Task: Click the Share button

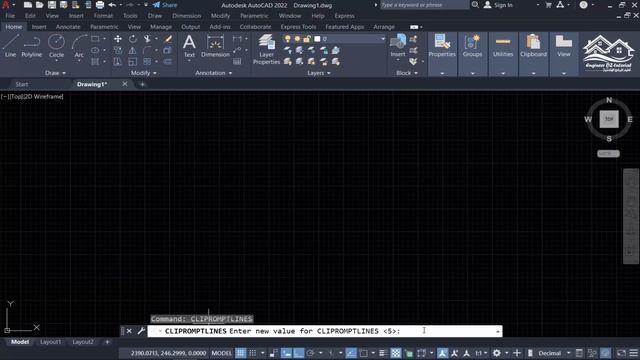Action: point(165,5)
